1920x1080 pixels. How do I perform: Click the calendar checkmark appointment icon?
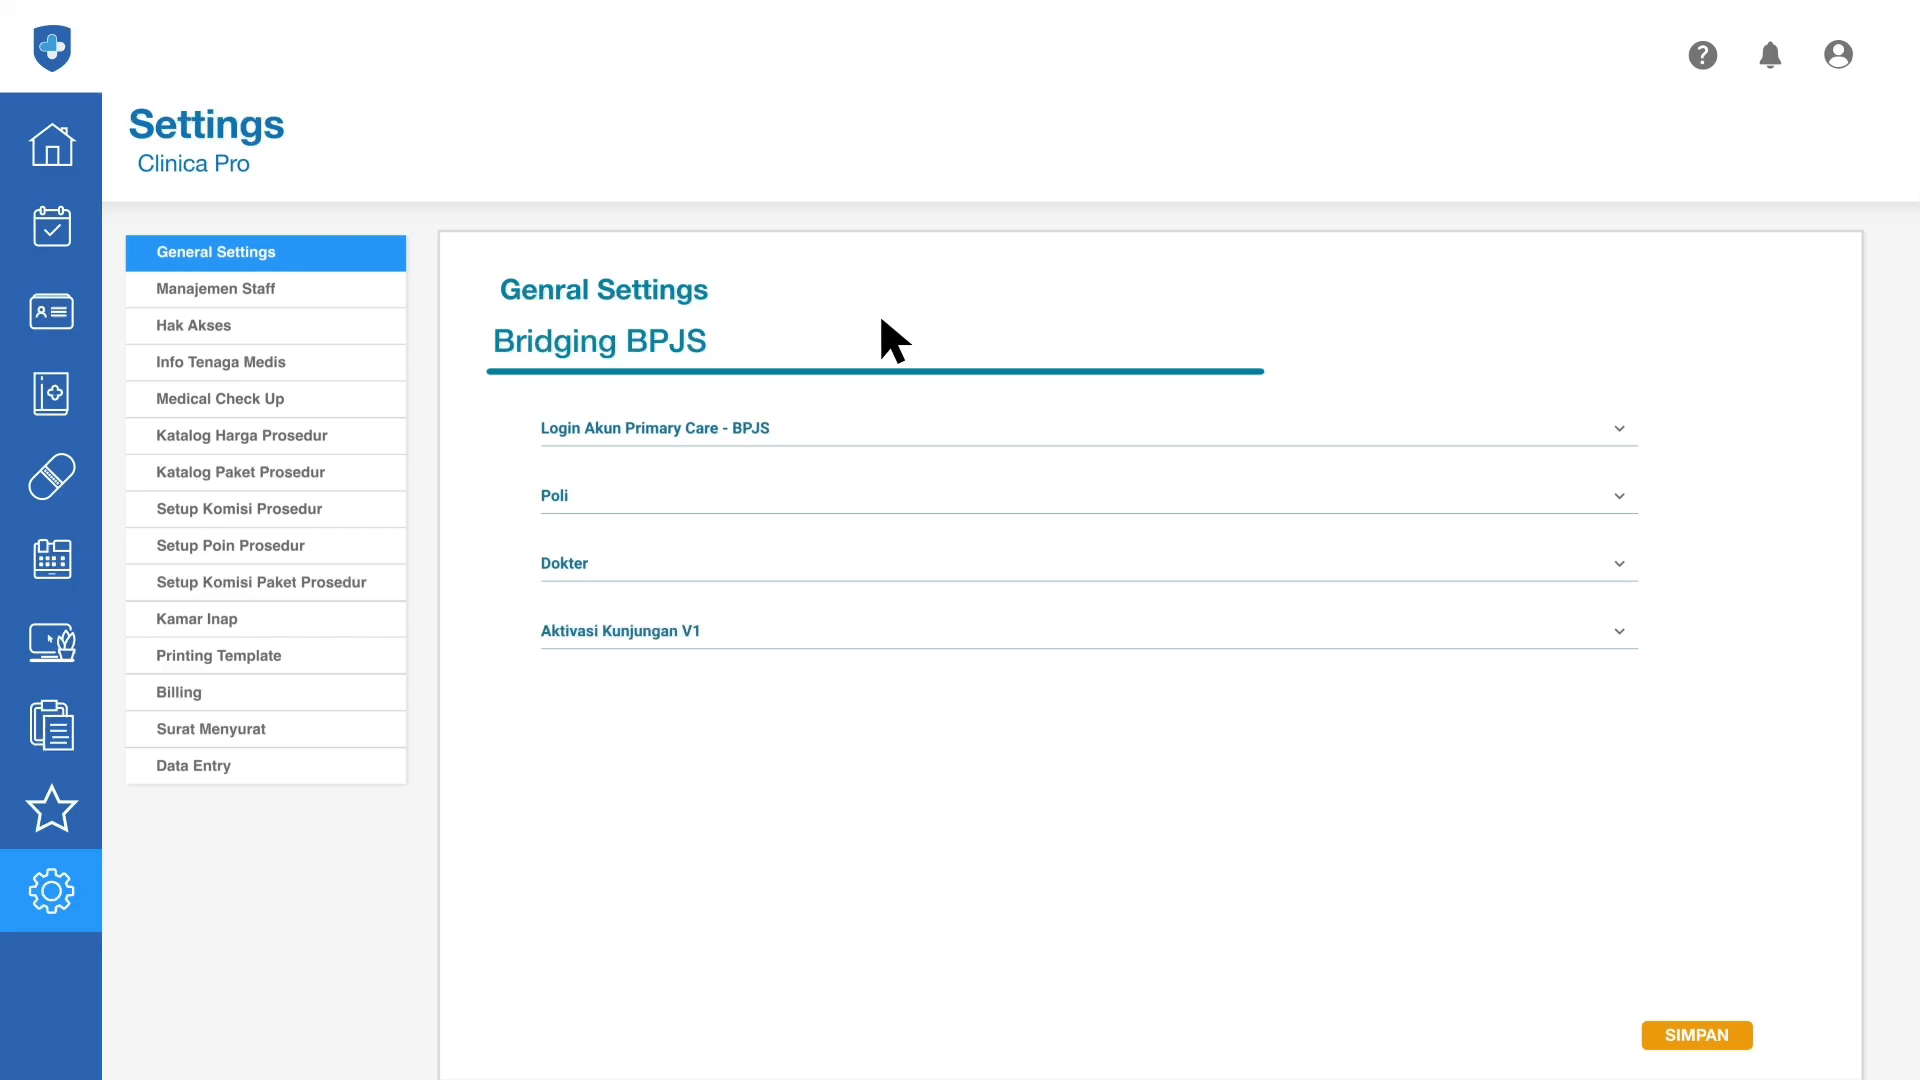click(x=51, y=227)
